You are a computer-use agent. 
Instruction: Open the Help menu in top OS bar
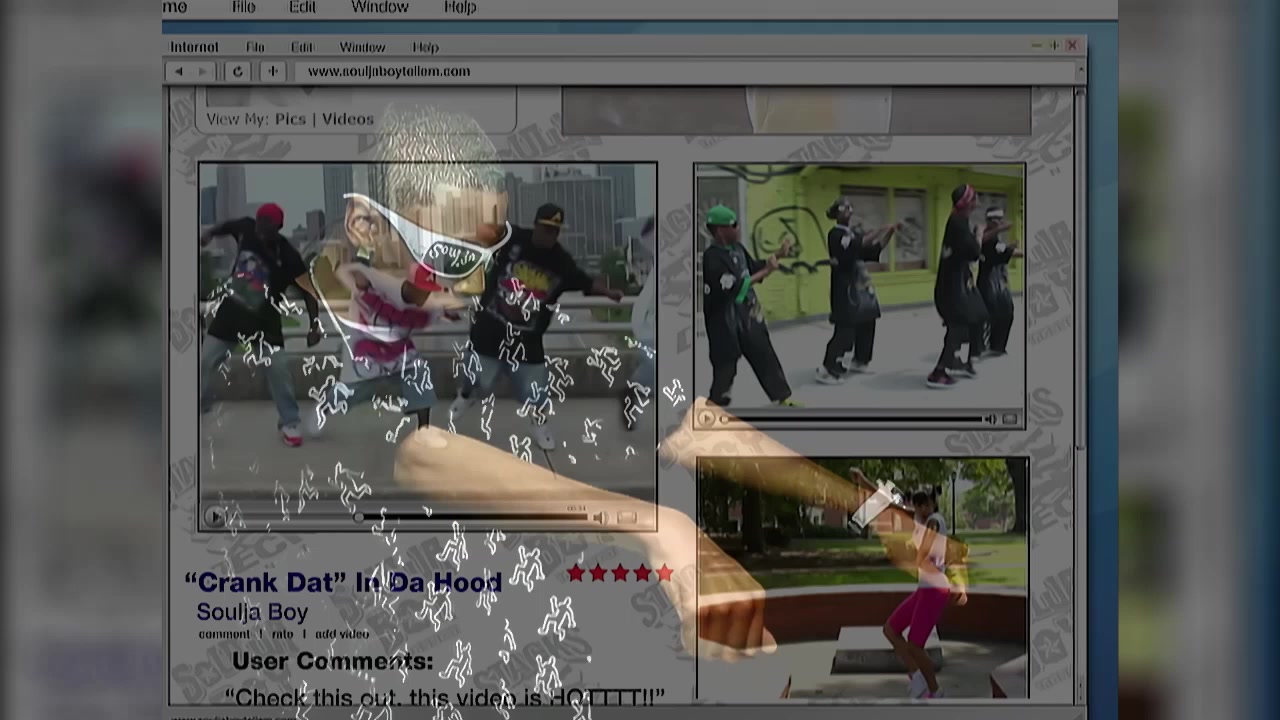click(460, 7)
